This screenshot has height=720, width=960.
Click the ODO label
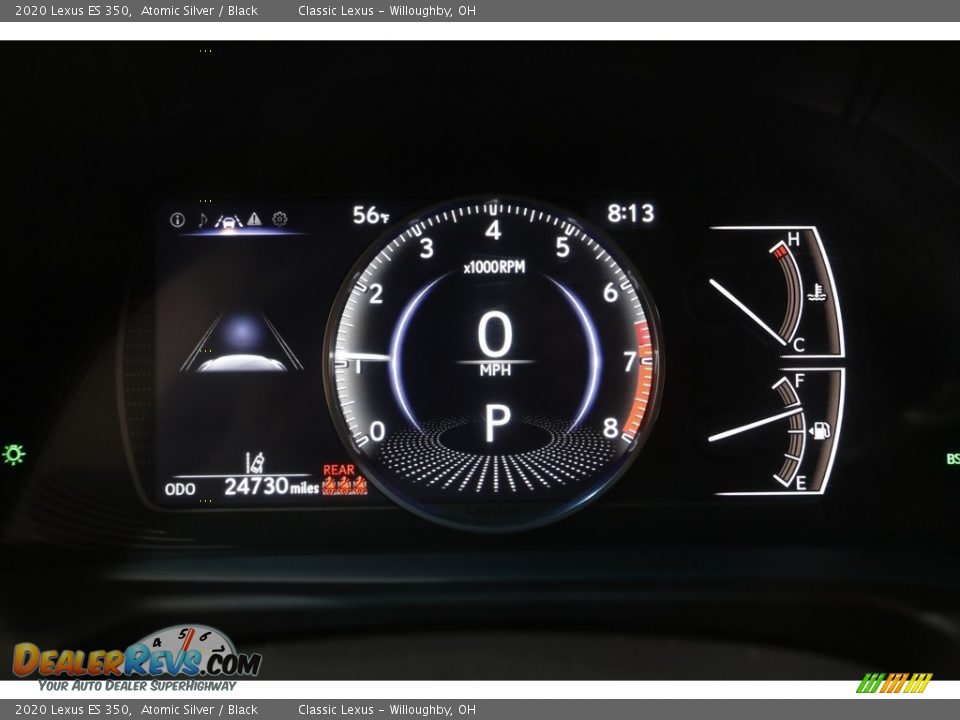(x=180, y=489)
